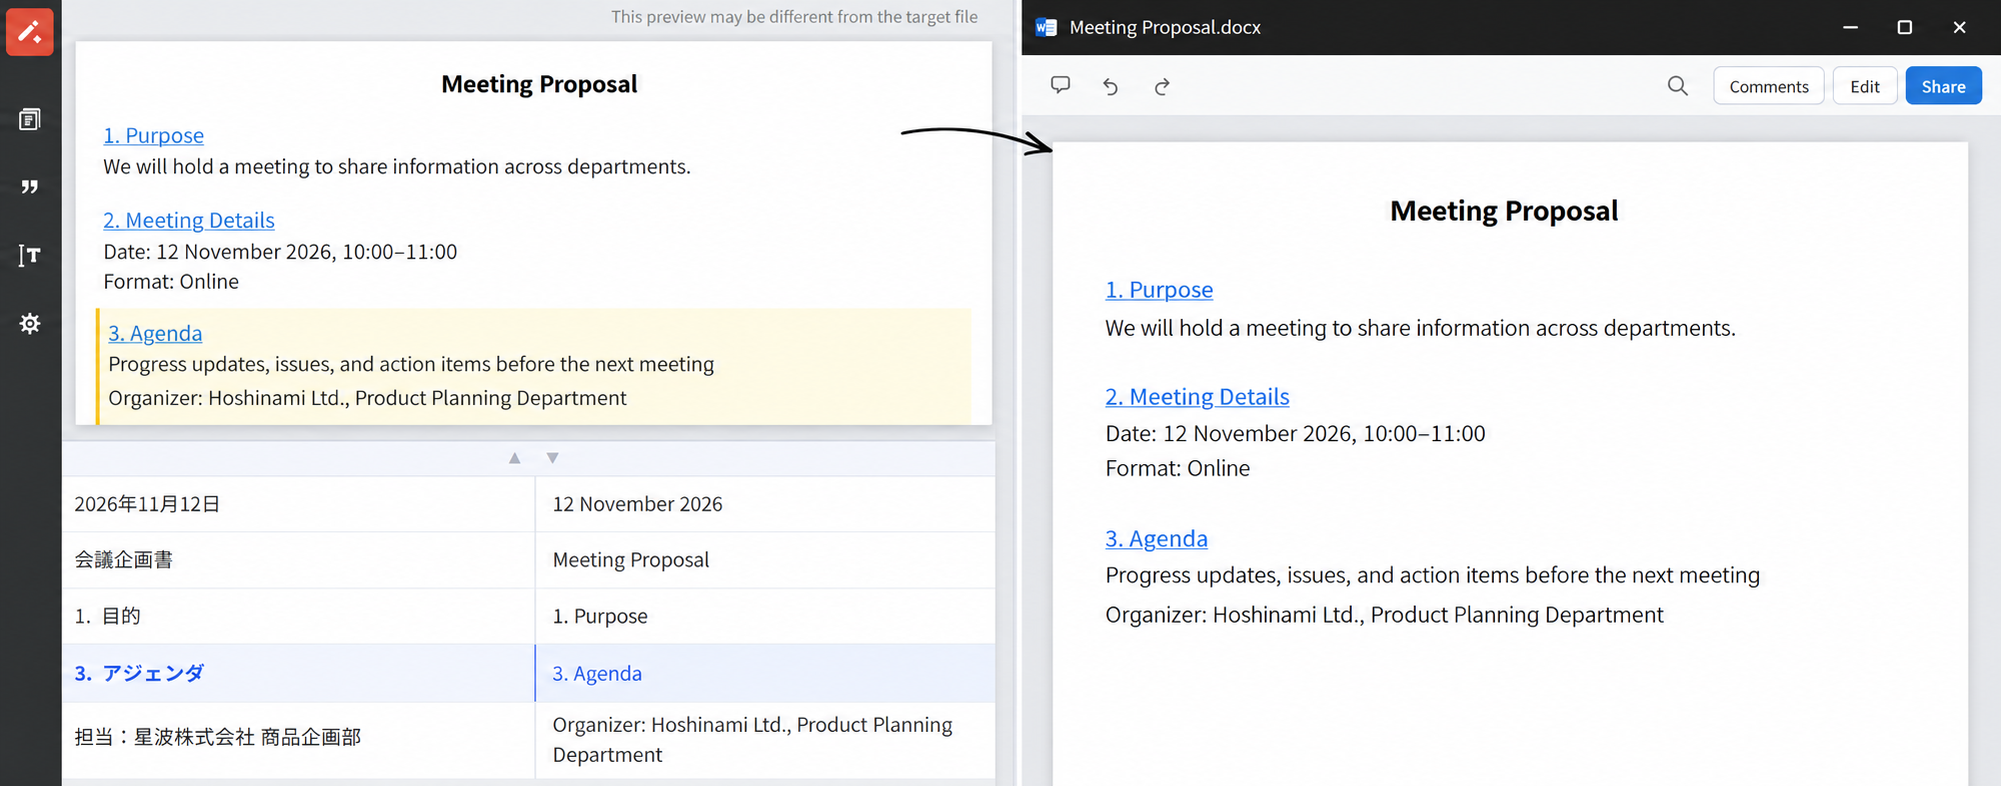
Task: Follow the 3. Agenda link in preview
Action: click(155, 333)
